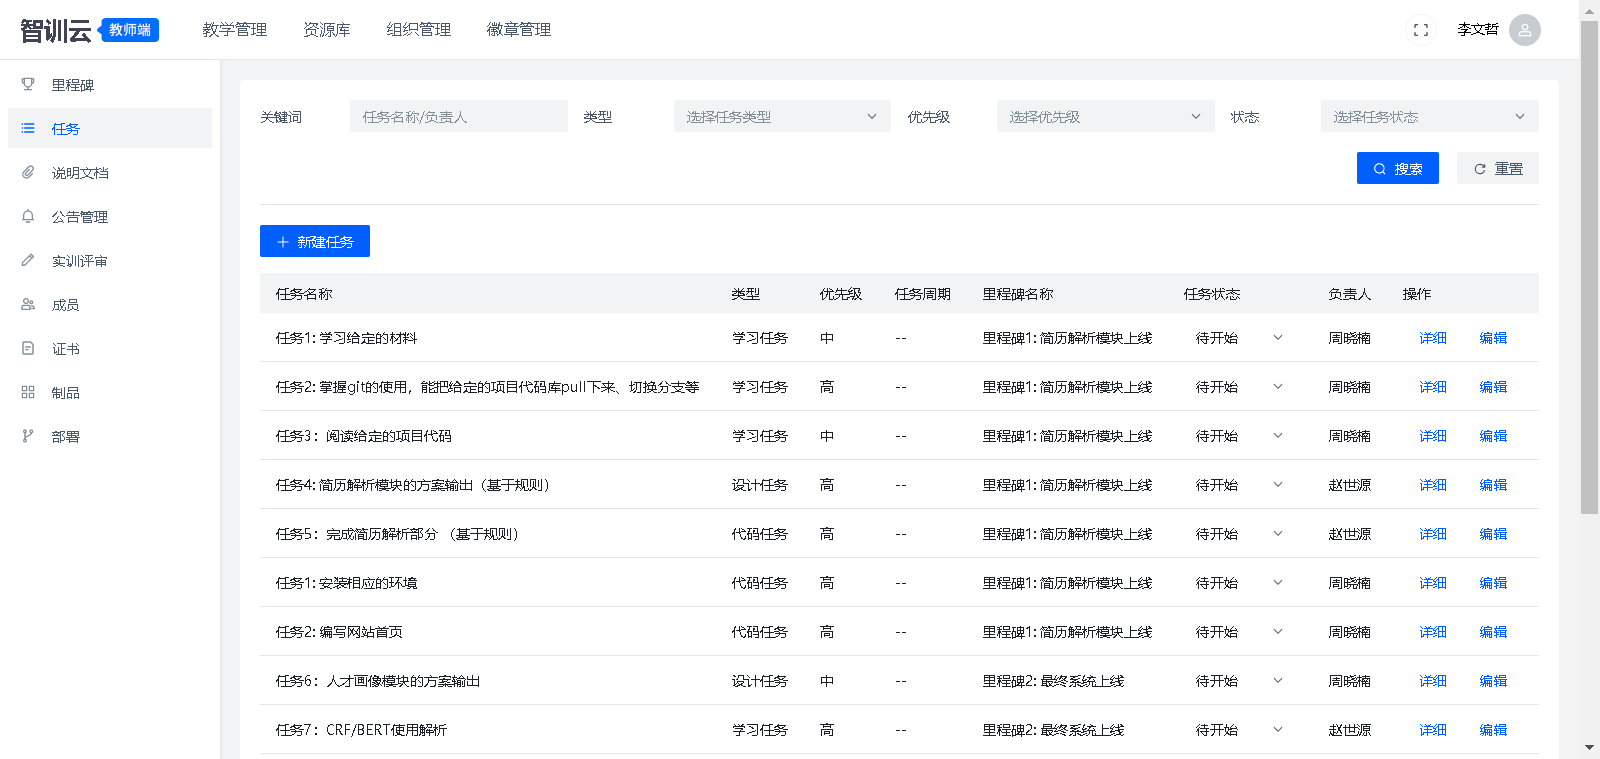Click the scrollbar down arrow

(x=1589, y=748)
